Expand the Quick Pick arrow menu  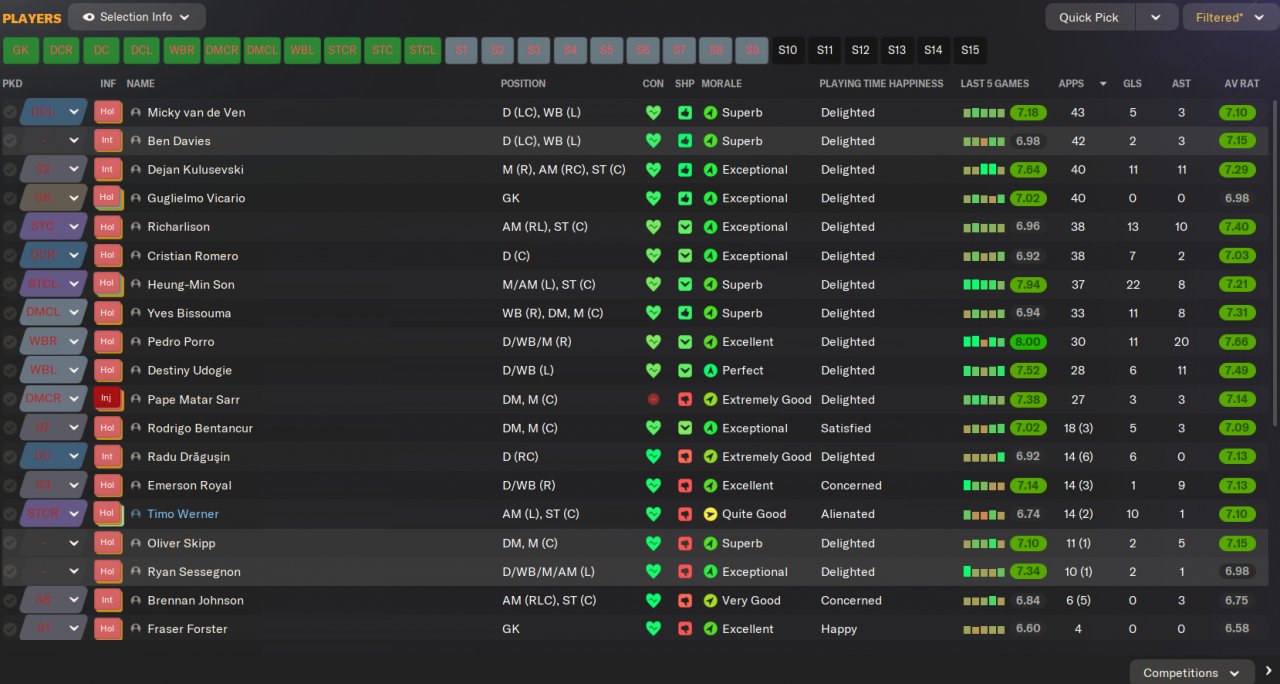(x=1155, y=17)
